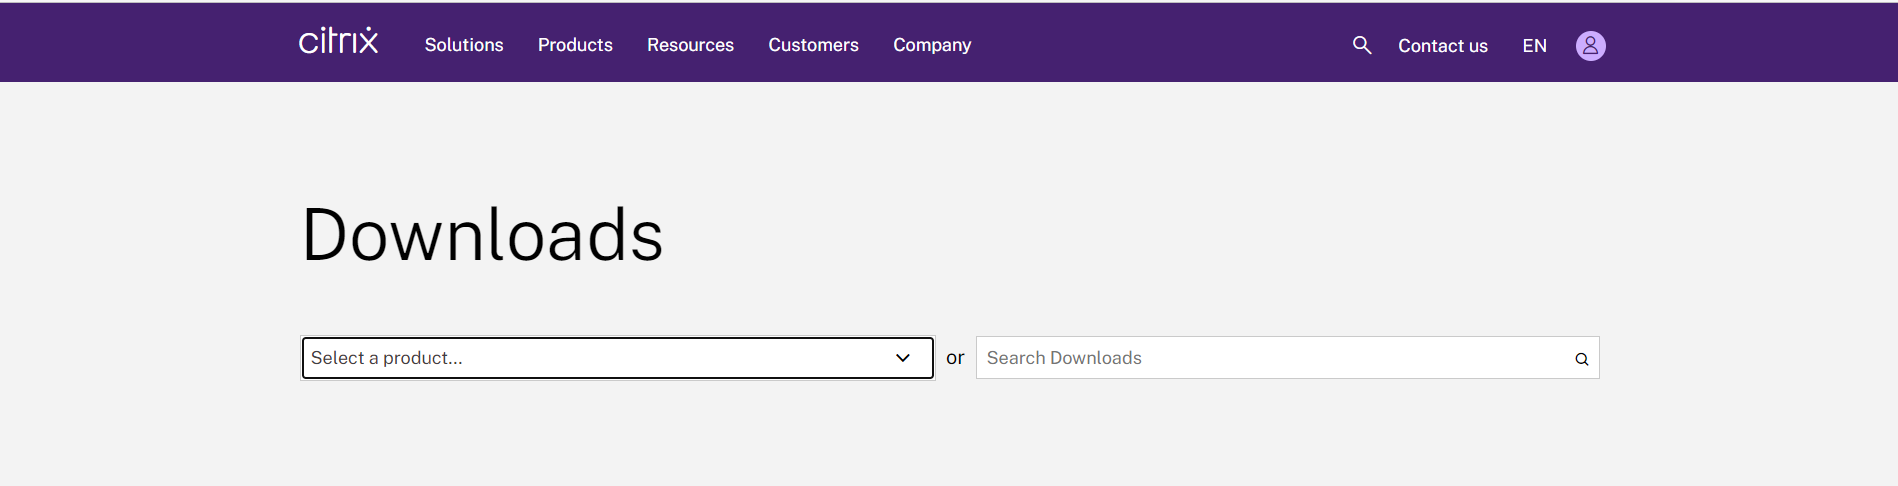1898x486 pixels.
Task: Open the Resources menu
Action: 690,45
